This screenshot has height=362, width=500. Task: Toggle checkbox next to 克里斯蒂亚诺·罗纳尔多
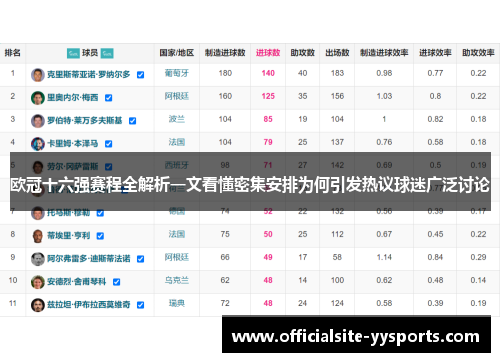tap(141, 75)
